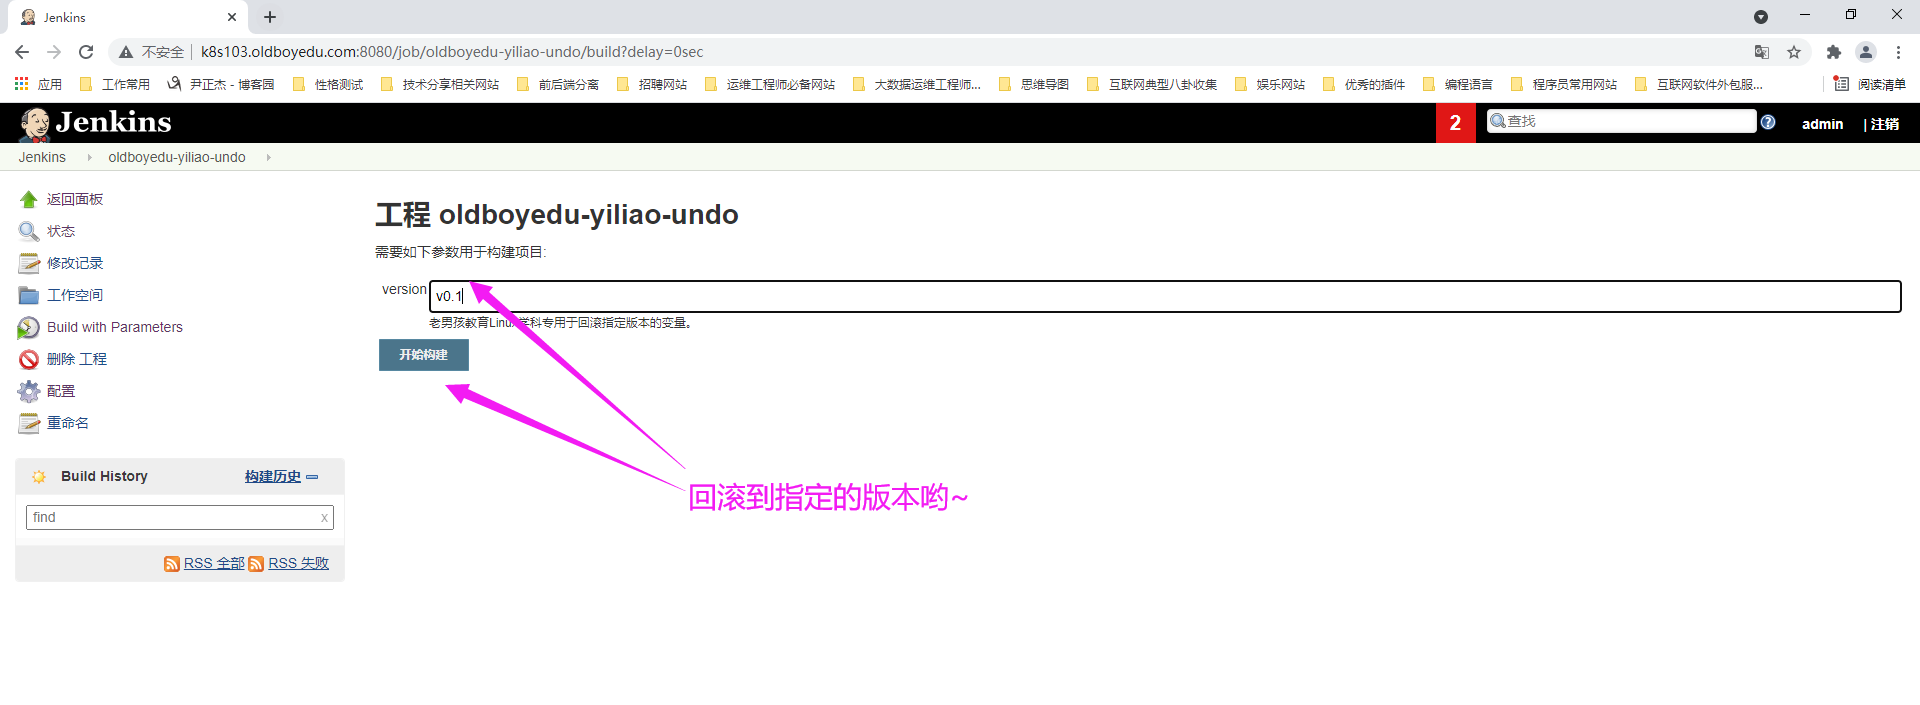Open the 工作空间 folder icon
This screenshot has height=705, width=1920.
[x=29, y=296]
